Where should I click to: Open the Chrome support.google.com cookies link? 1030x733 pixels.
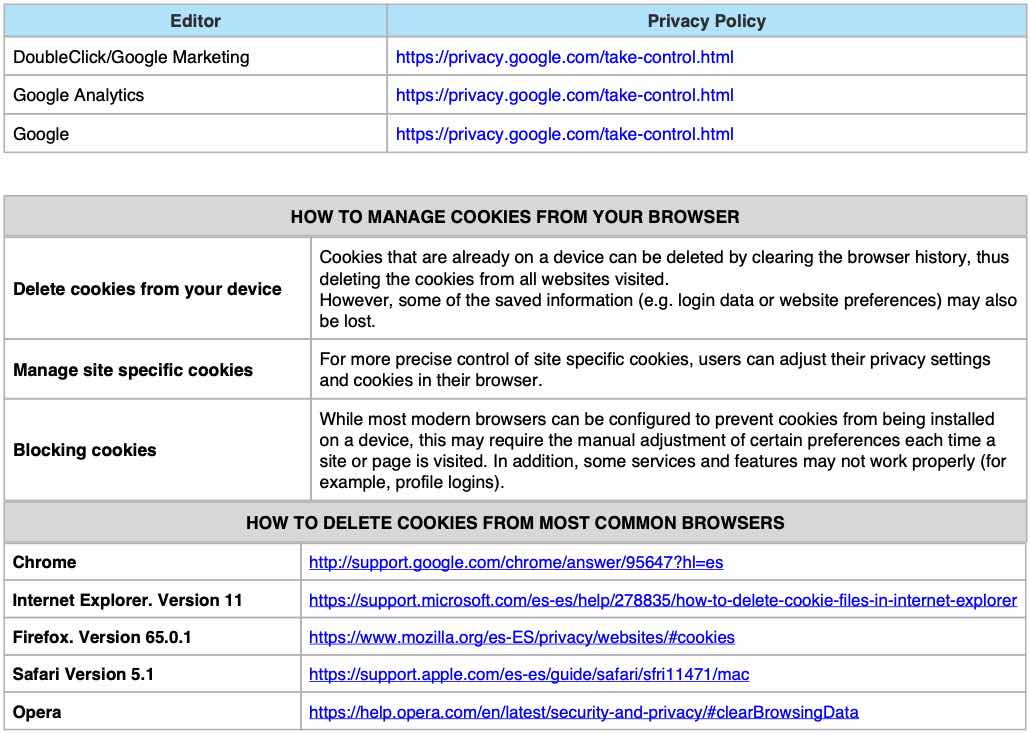515,562
